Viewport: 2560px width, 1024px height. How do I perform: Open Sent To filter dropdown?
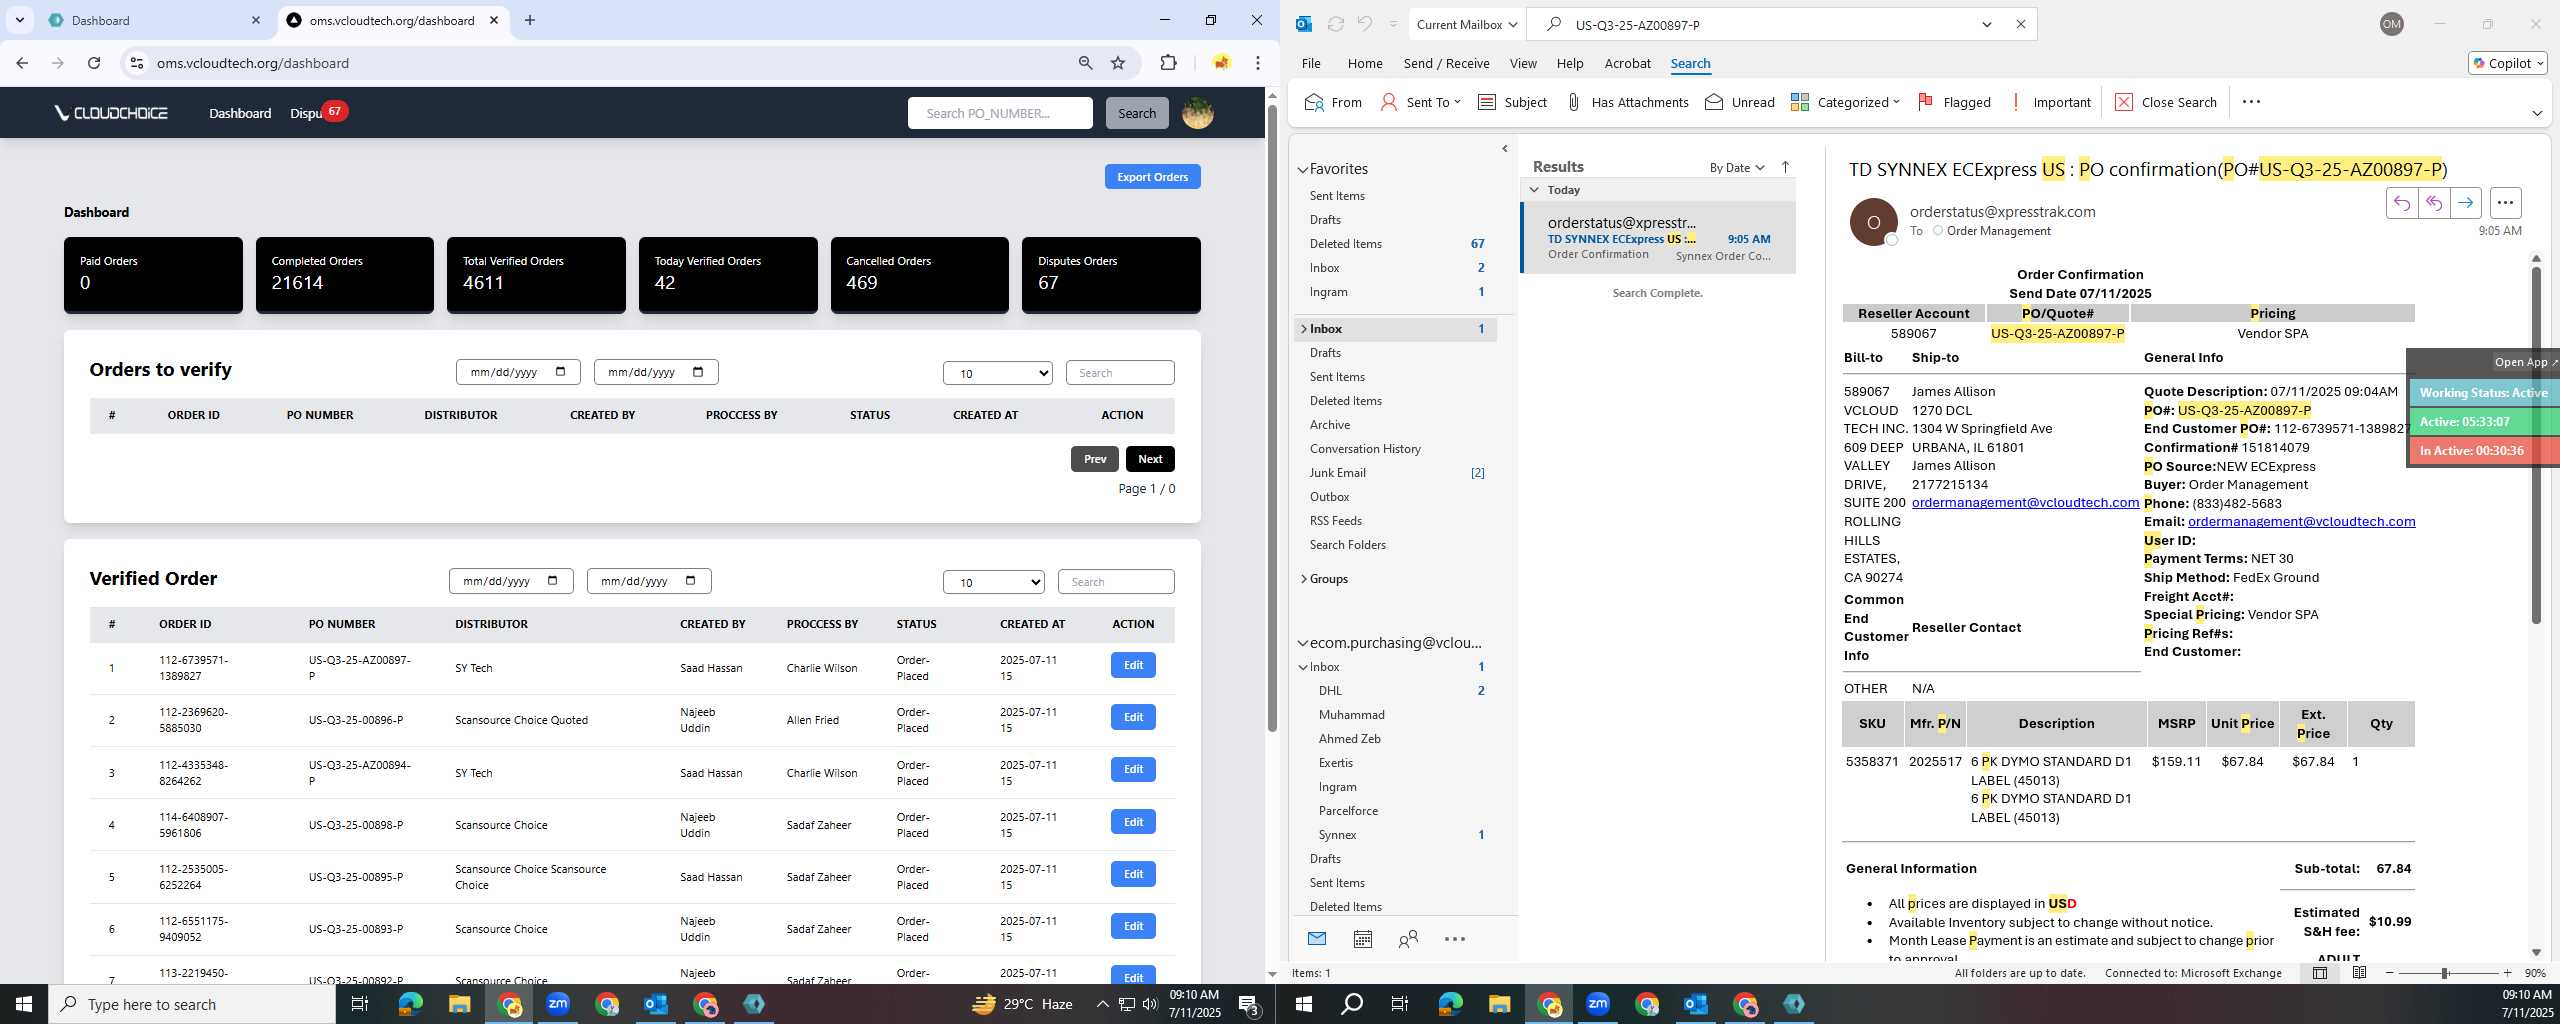[1420, 102]
